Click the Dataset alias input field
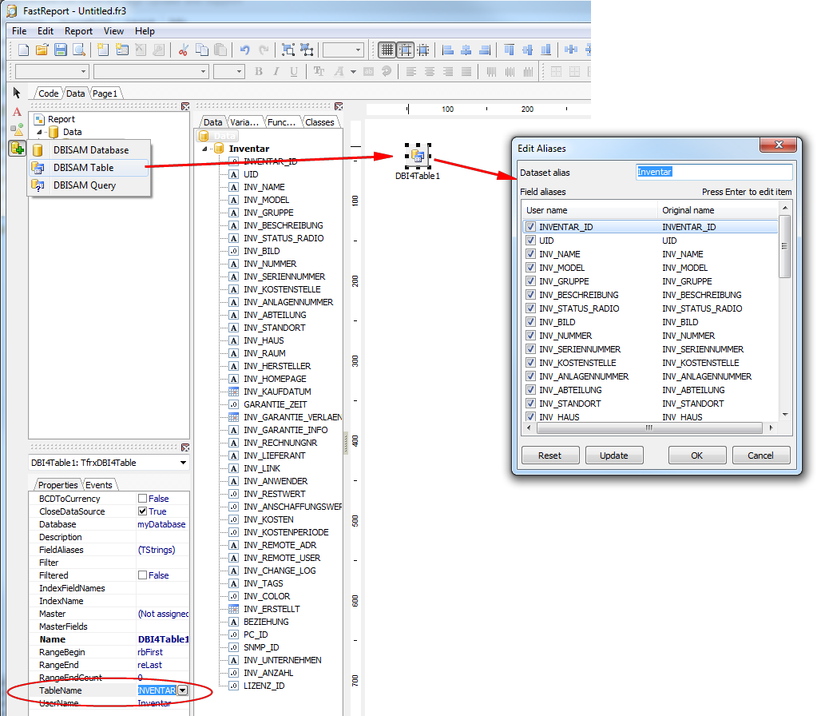 [714, 172]
